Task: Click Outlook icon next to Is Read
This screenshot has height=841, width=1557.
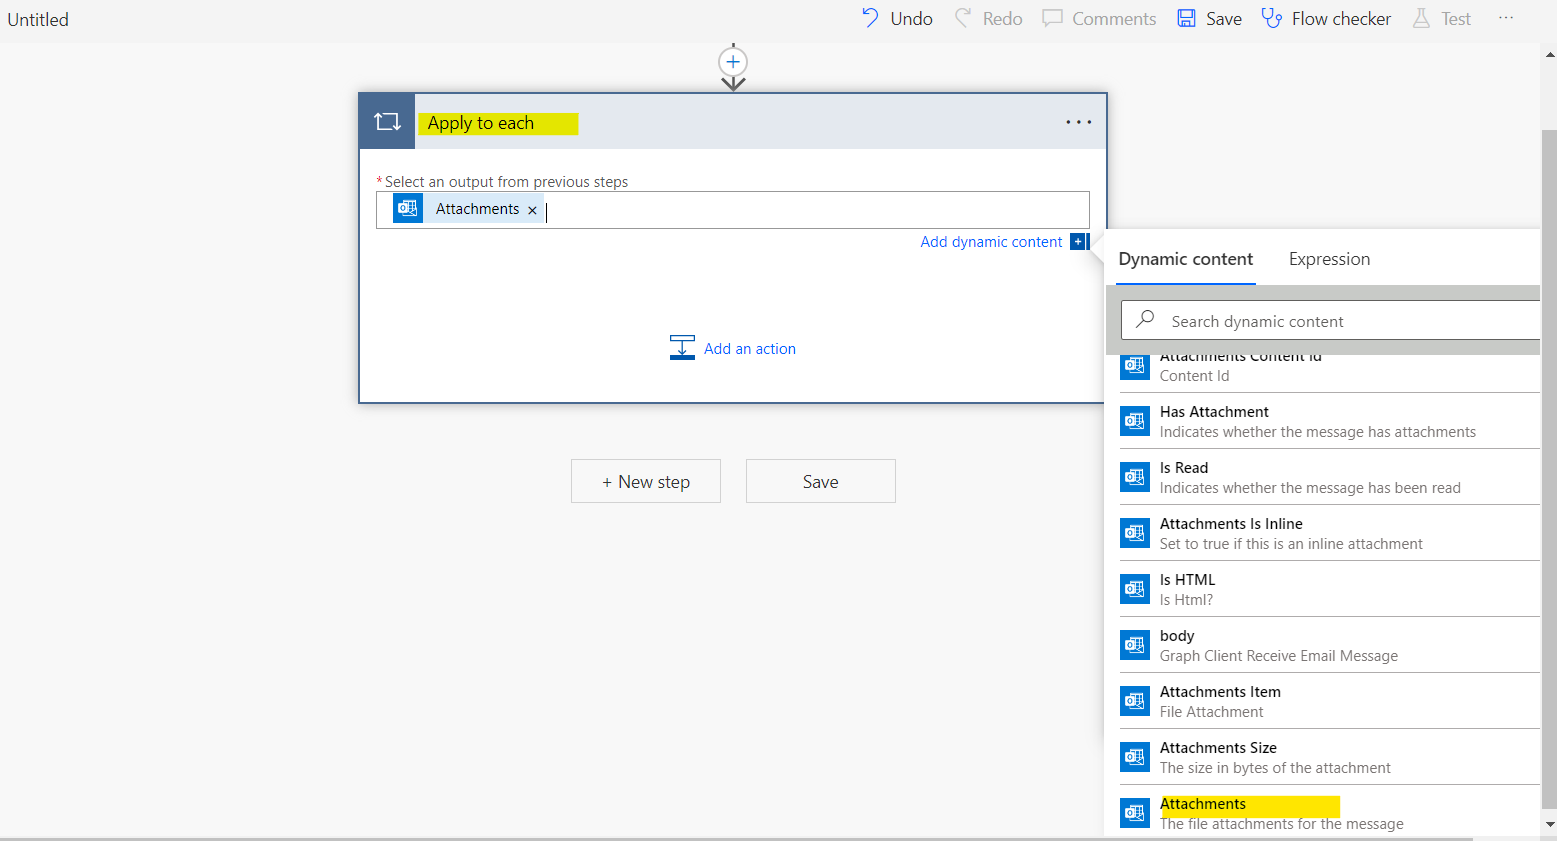Action: pyautogui.click(x=1135, y=477)
